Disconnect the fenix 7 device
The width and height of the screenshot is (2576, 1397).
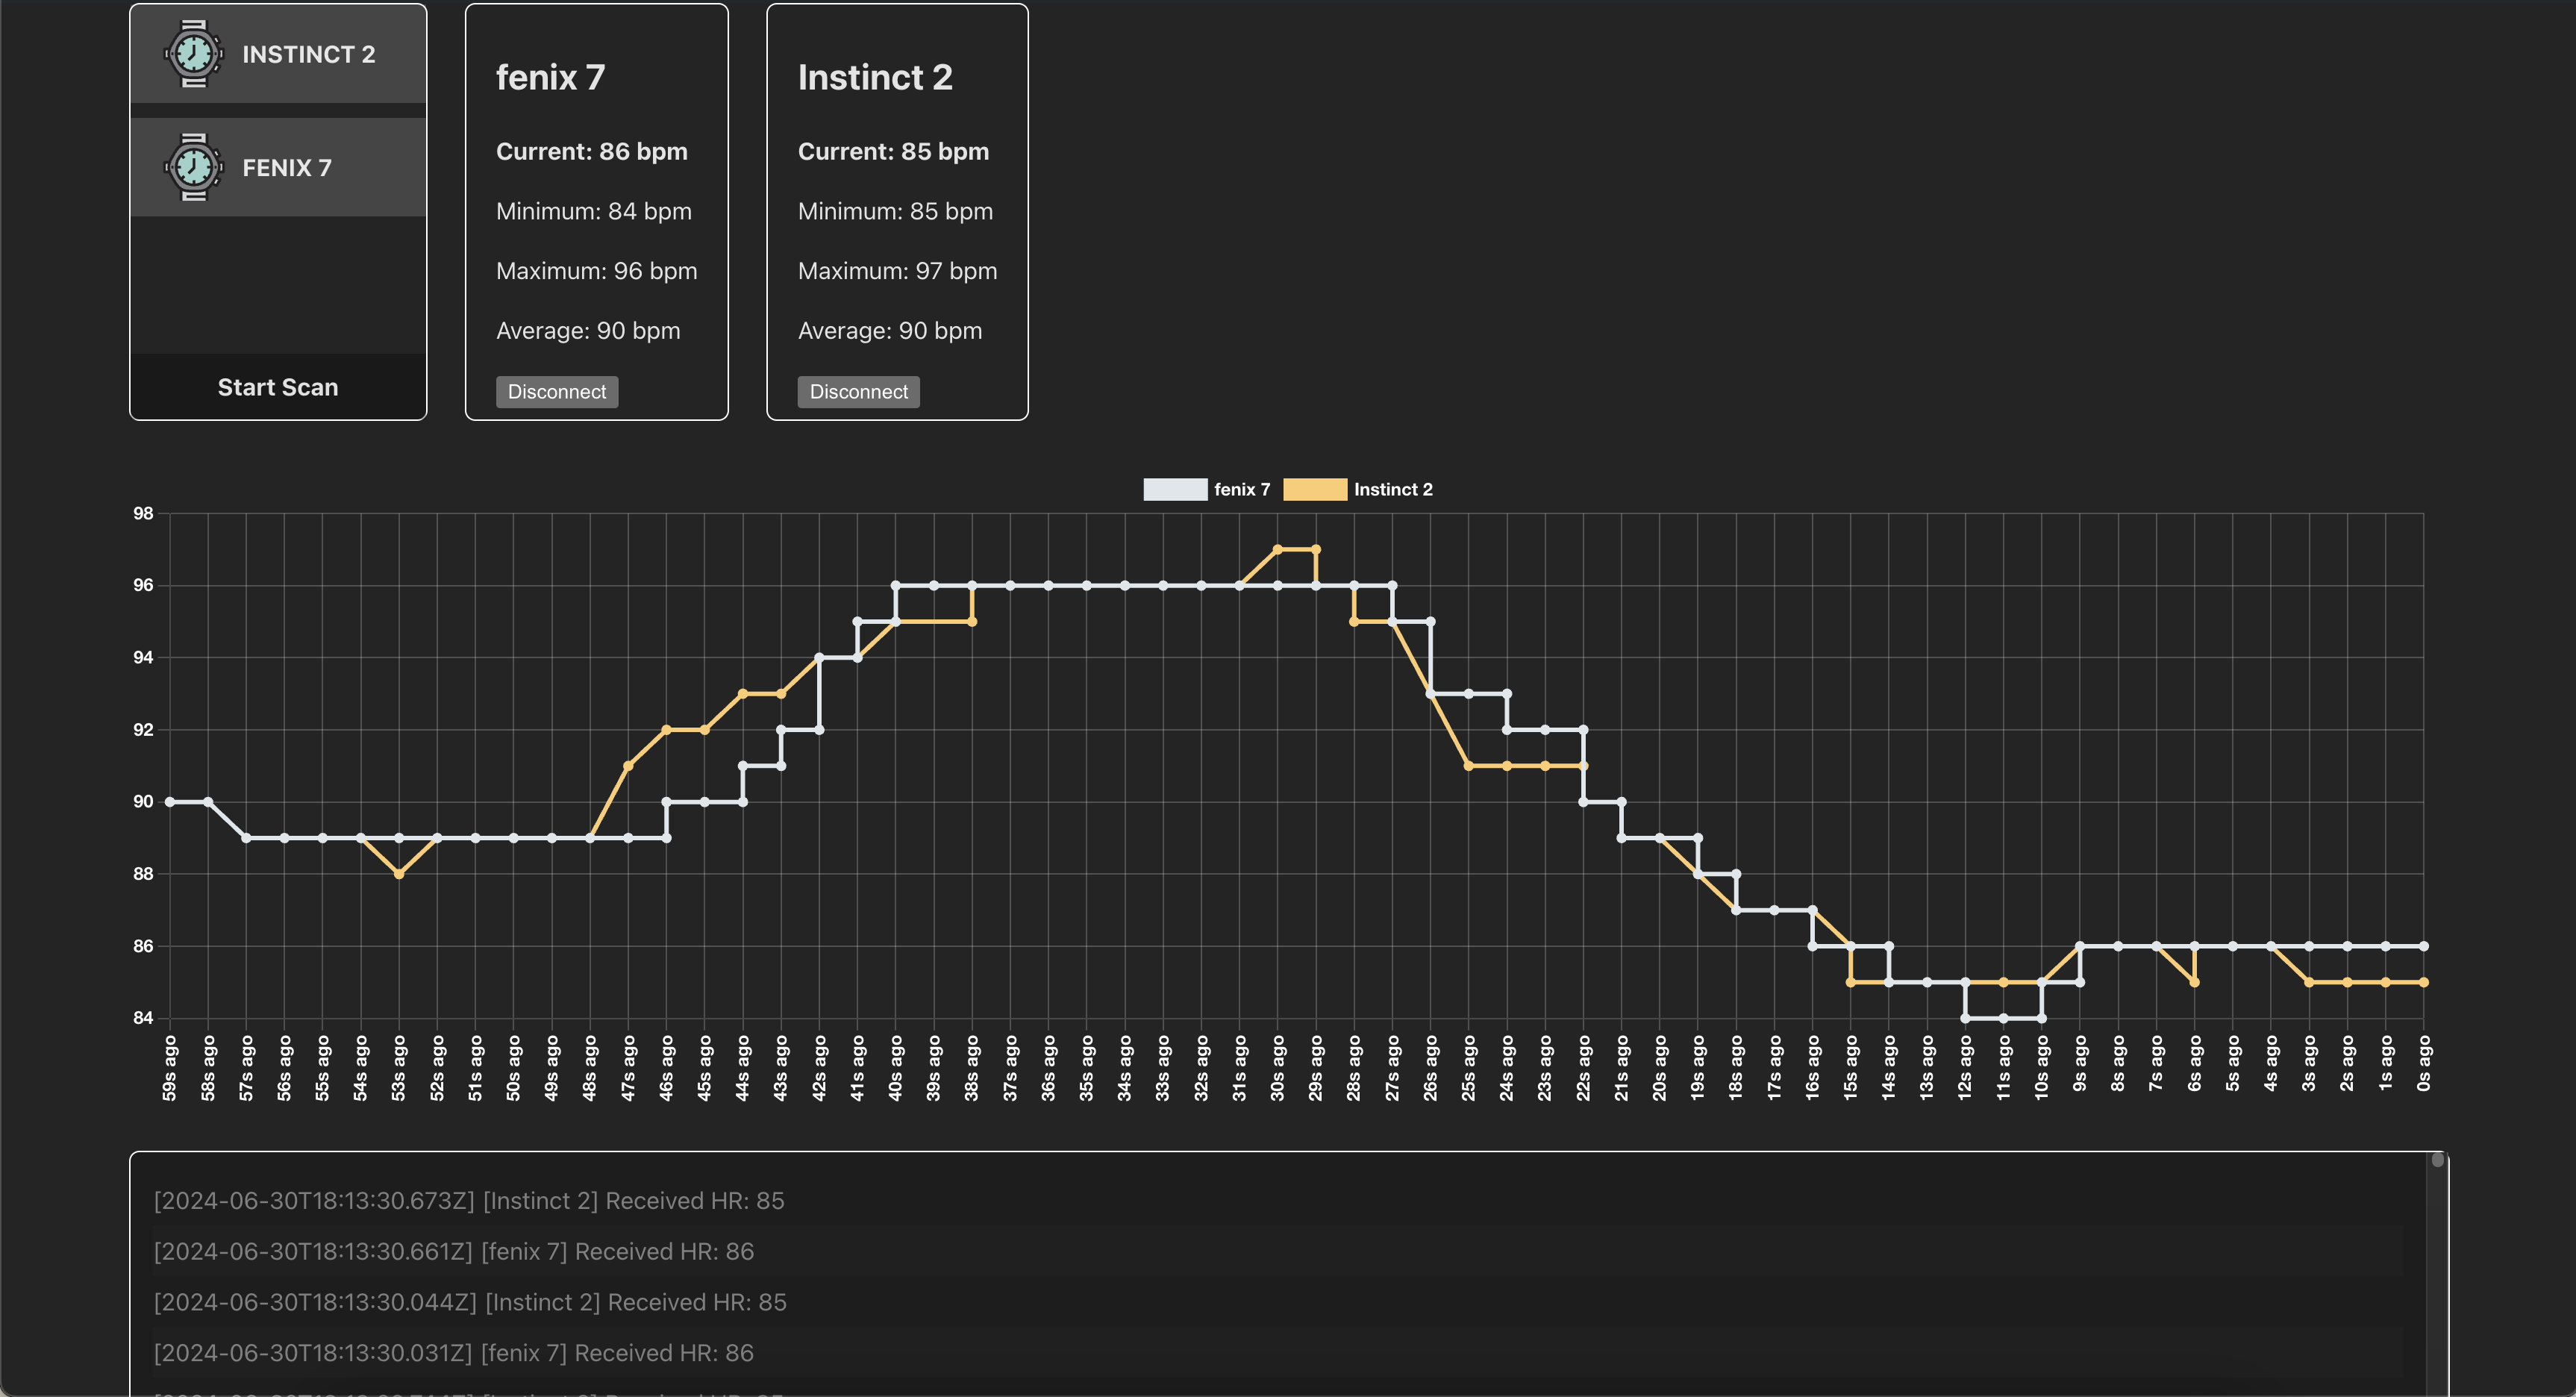(555, 390)
